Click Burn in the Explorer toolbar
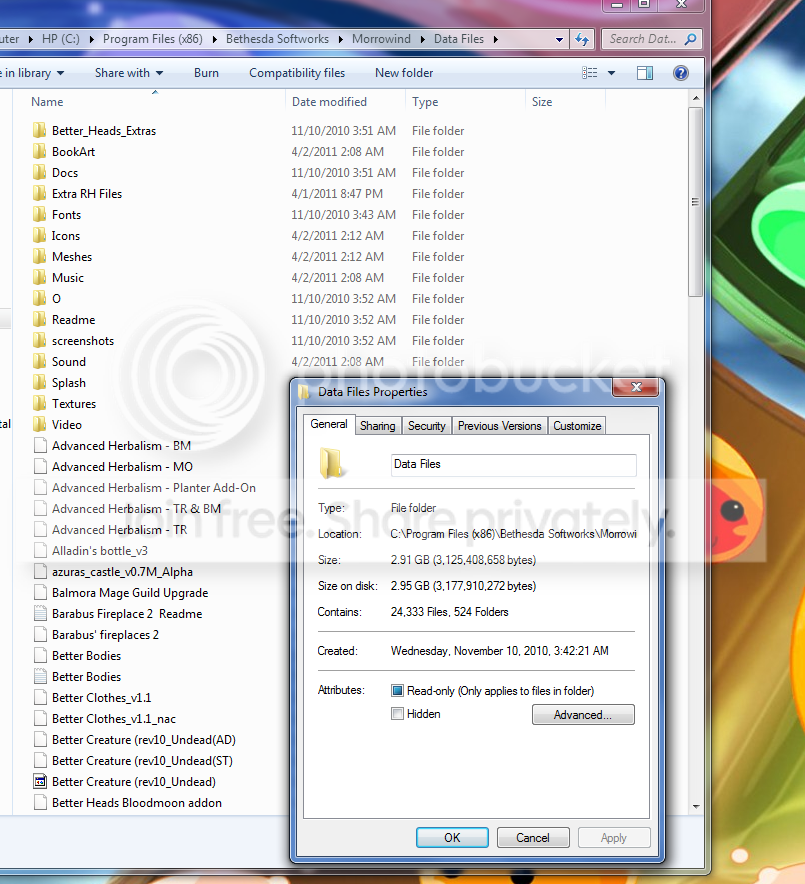 coord(206,73)
